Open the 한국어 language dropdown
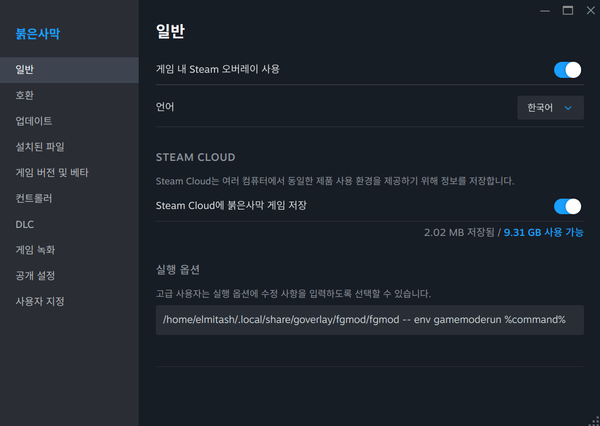This screenshot has height=426, width=600. (550, 108)
